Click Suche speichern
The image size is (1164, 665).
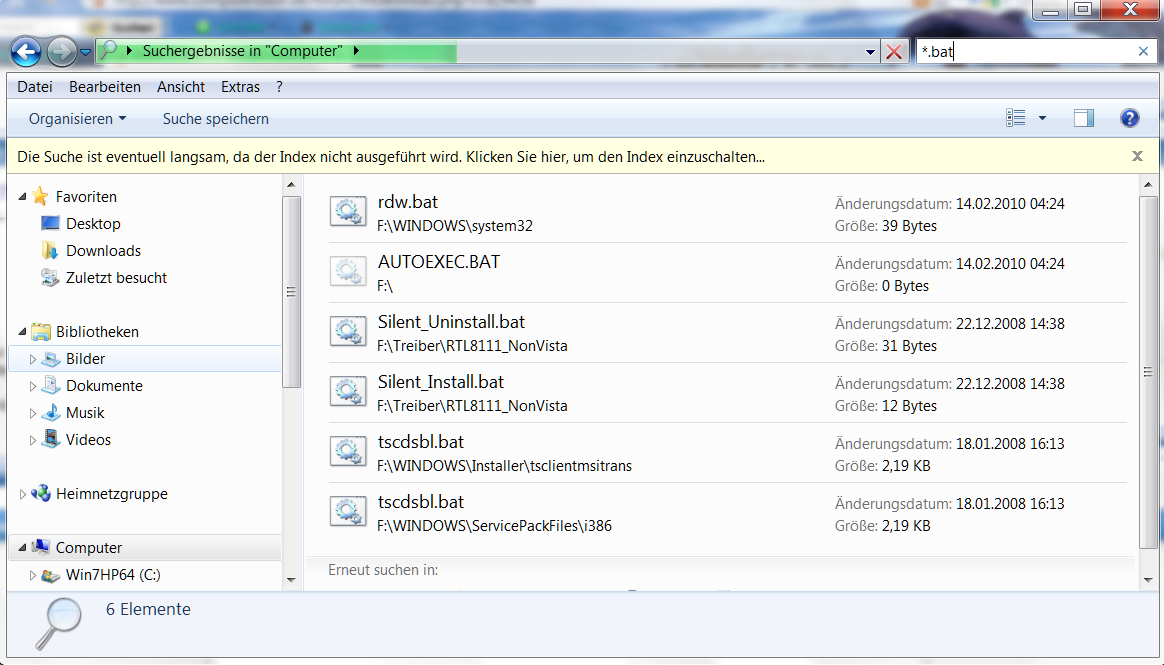pyautogui.click(x=215, y=119)
